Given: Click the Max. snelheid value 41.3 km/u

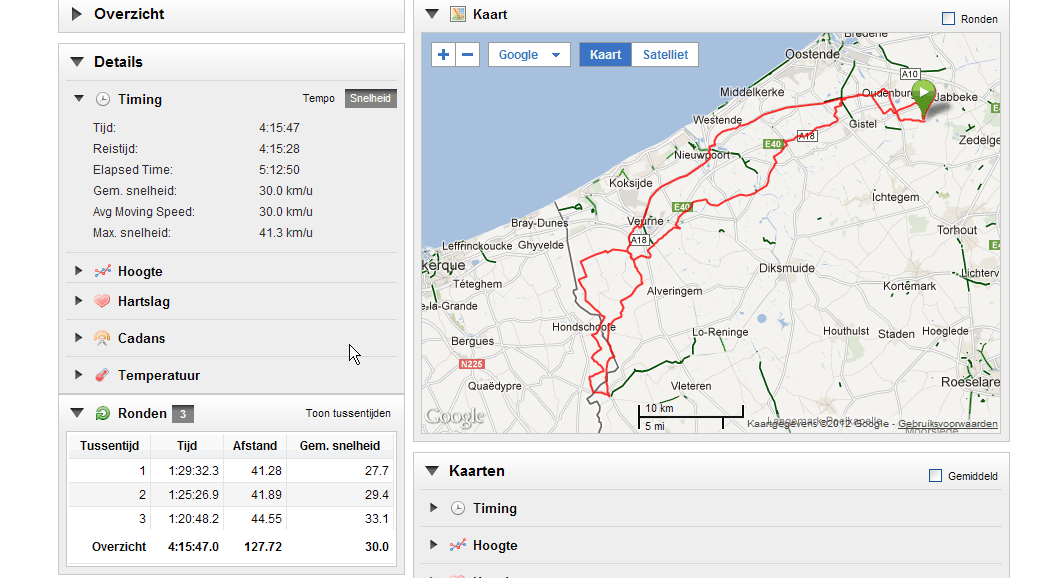Looking at the screenshot, I should (286, 232).
